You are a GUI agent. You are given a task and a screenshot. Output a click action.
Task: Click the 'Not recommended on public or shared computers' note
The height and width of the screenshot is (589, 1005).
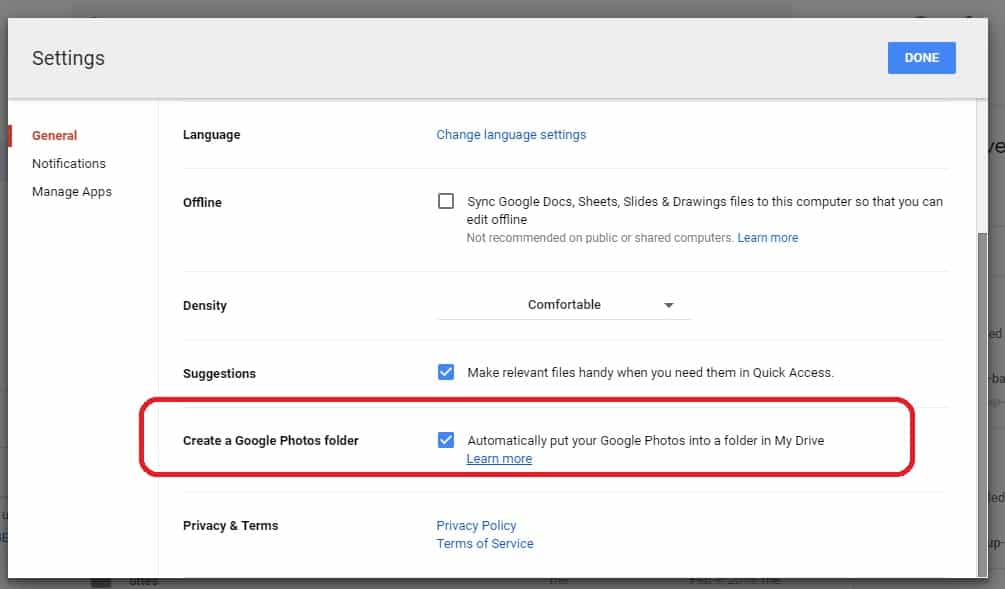600,238
